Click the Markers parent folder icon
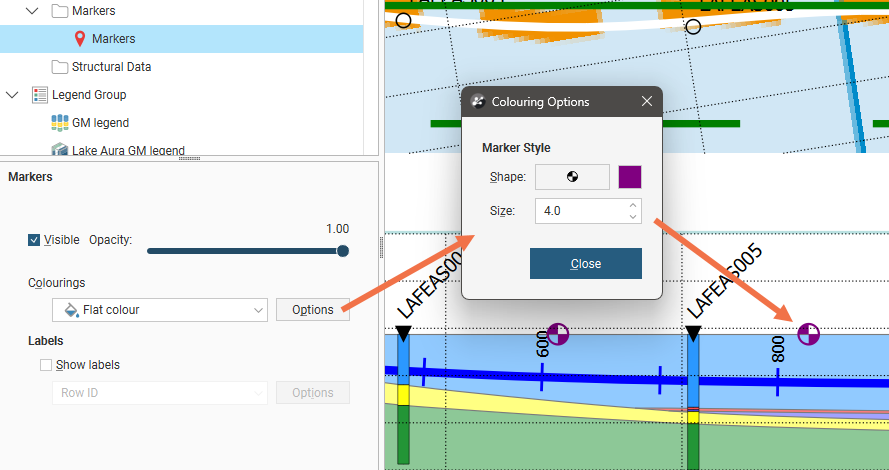The width and height of the screenshot is (889, 470). pos(60,11)
